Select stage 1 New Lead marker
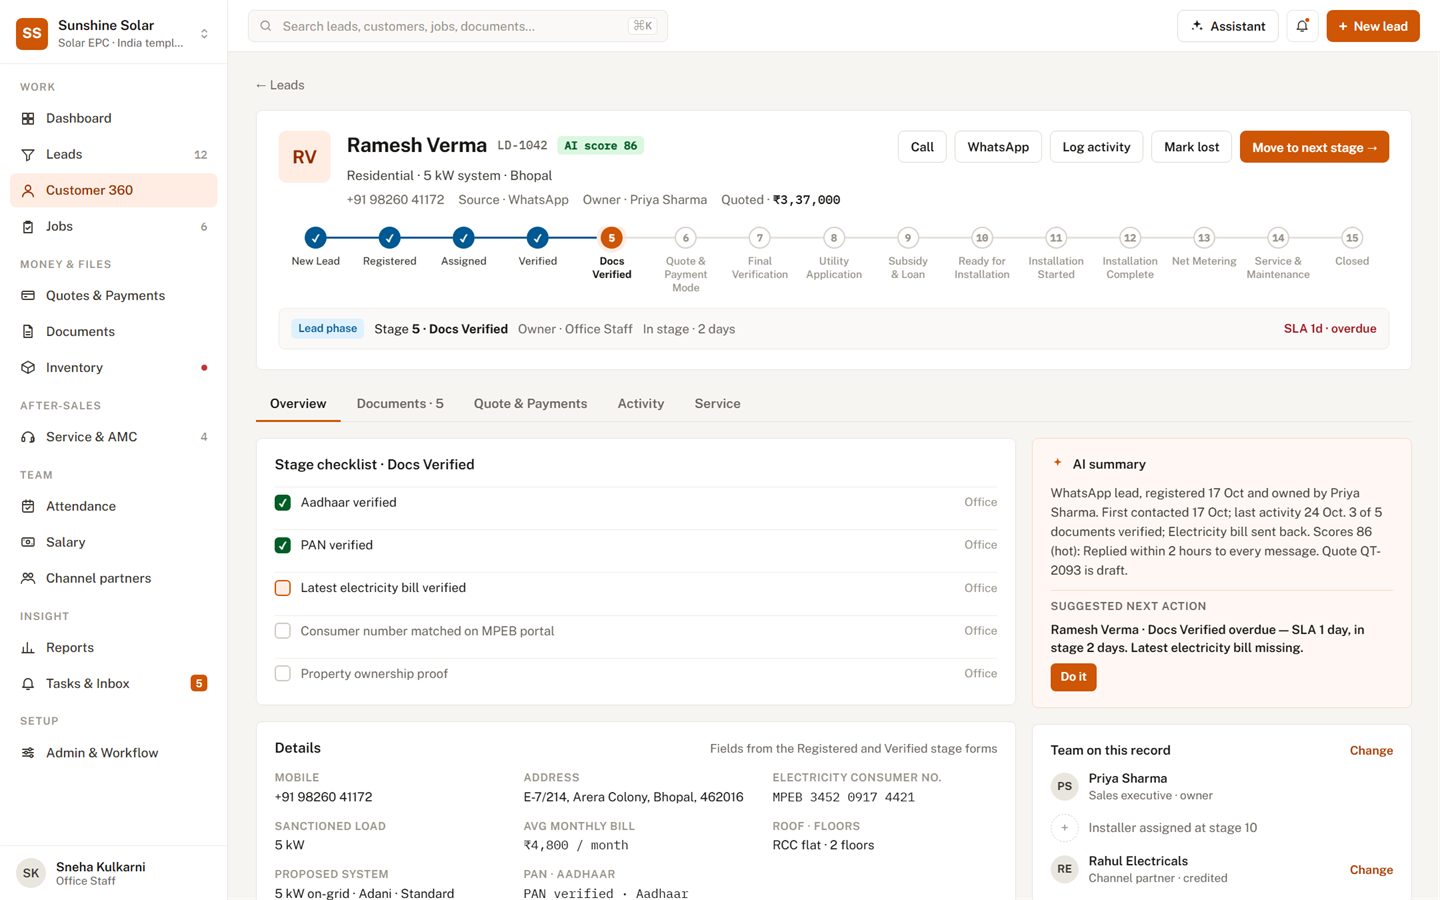Viewport: 1440px width, 900px height. 315,238
